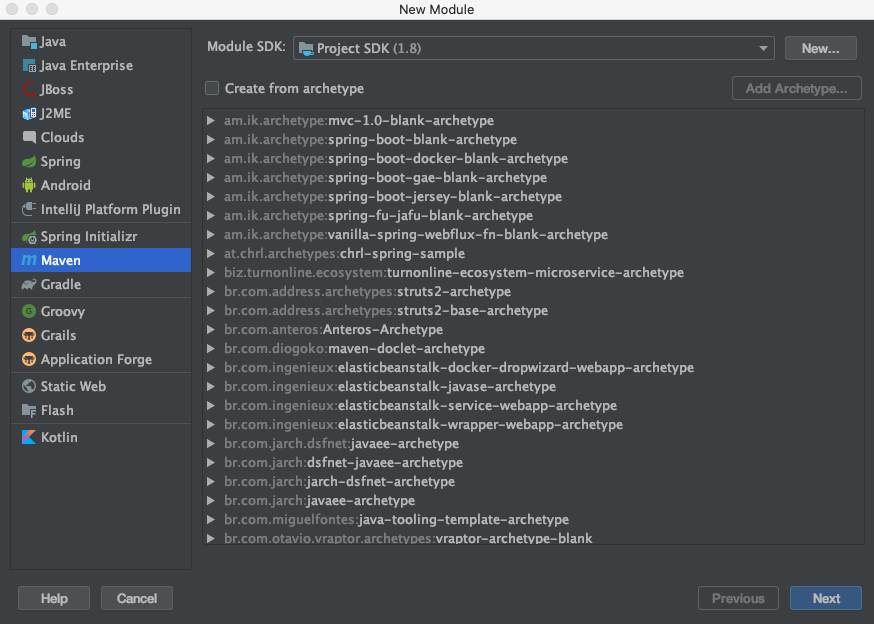The width and height of the screenshot is (874, 624).
Task: Choose Android module type
Action: (101, 185)
